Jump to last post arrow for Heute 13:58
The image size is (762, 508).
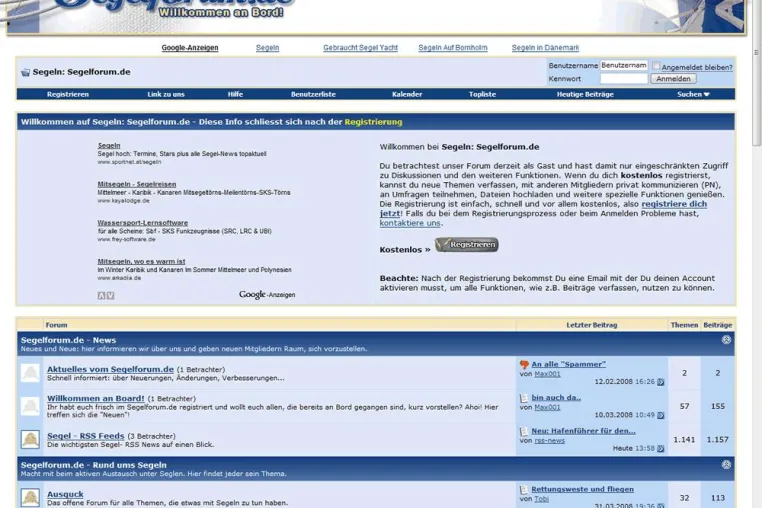[660, 449]
